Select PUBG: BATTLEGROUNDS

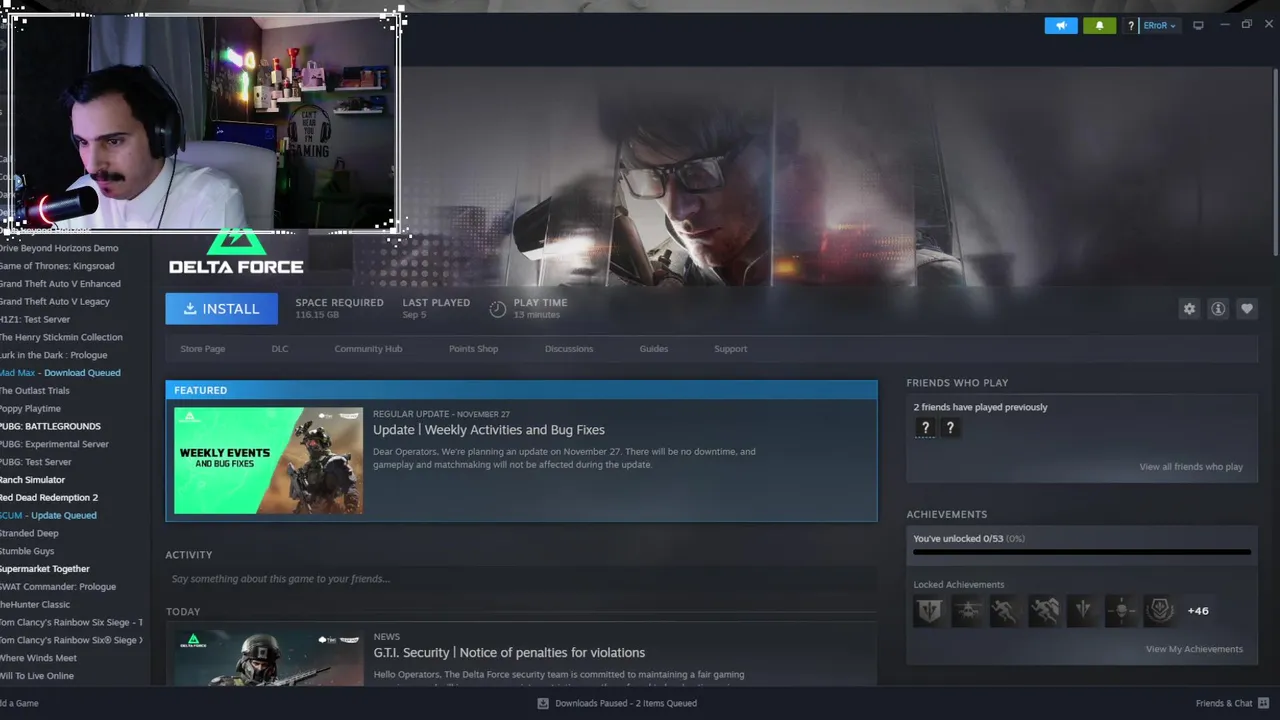(x=50, y=427)
